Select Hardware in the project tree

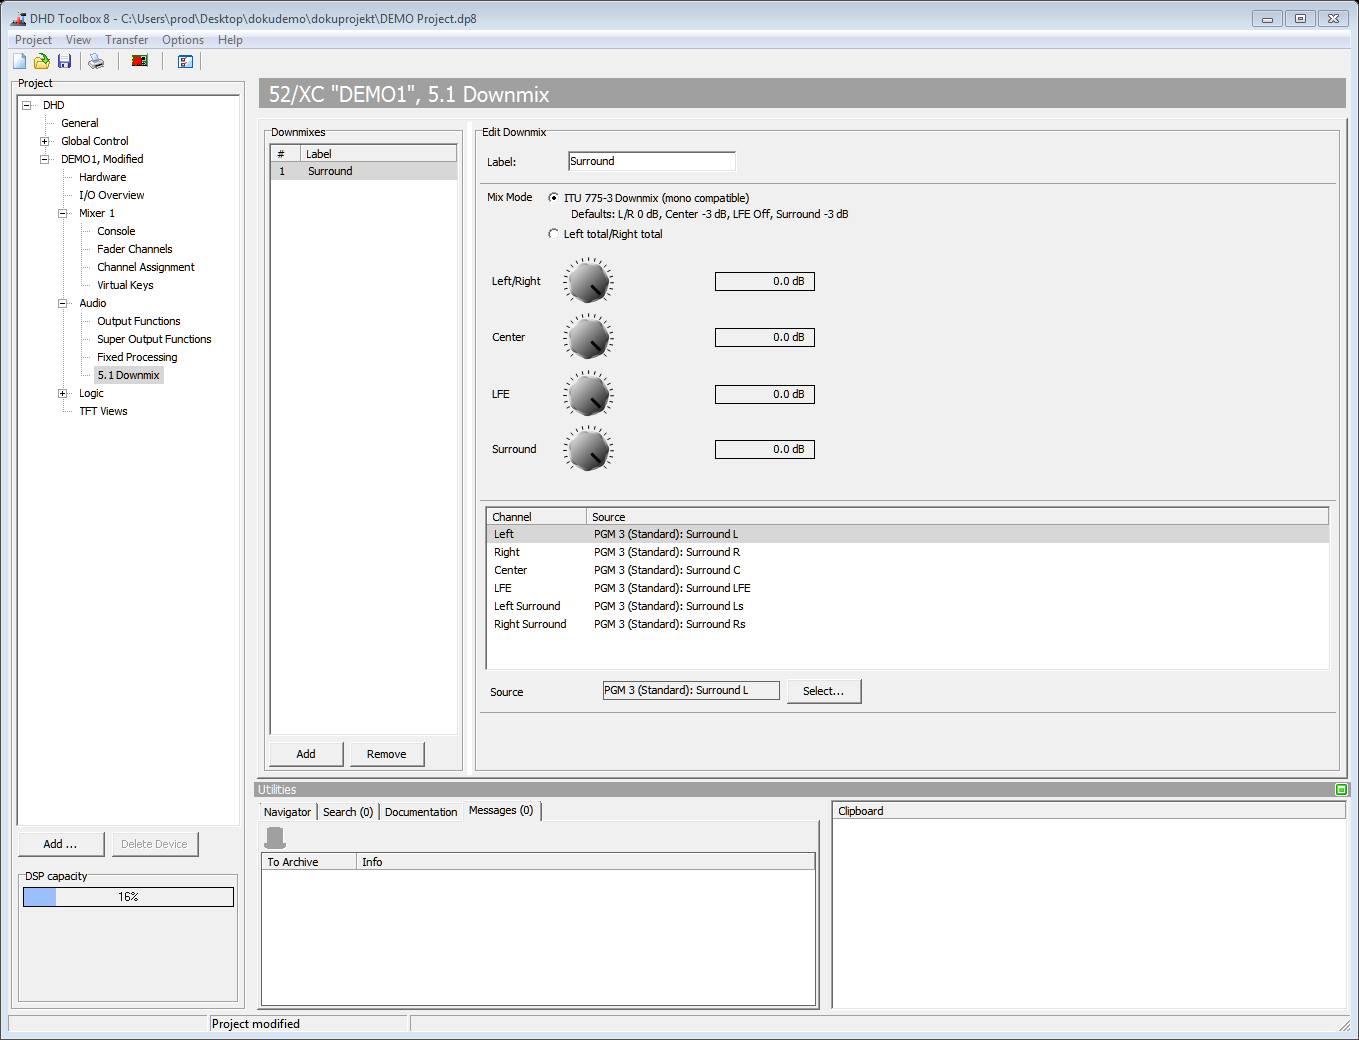tap(103, 177)
